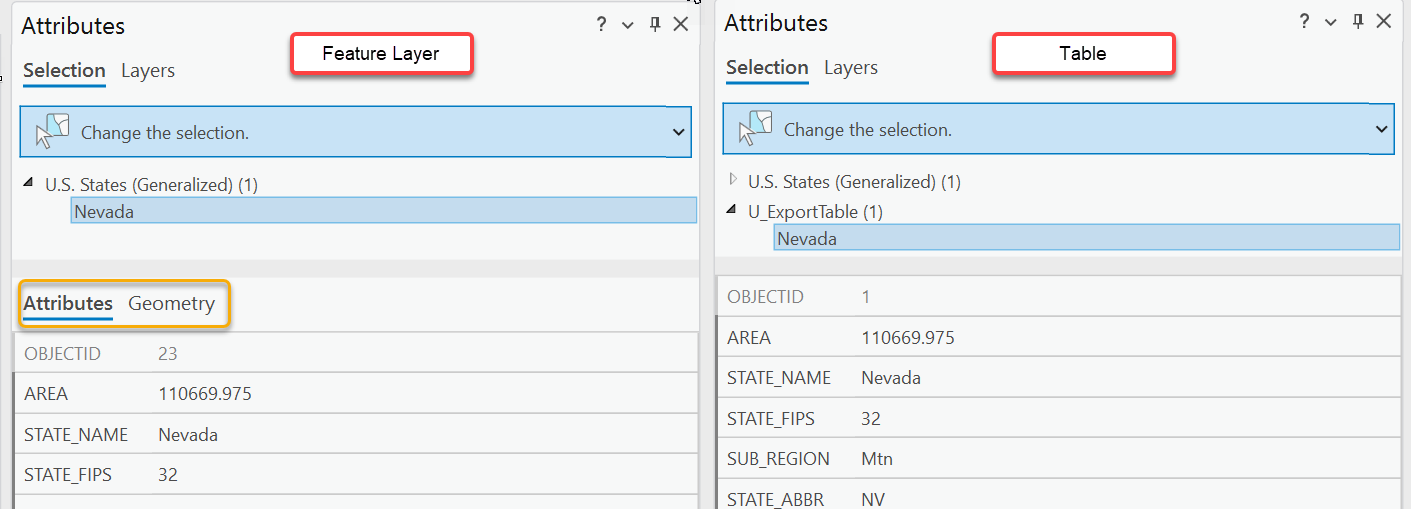Open the Geometry tab
This screenshot has height=509, width=1411.
coord(171,303)
